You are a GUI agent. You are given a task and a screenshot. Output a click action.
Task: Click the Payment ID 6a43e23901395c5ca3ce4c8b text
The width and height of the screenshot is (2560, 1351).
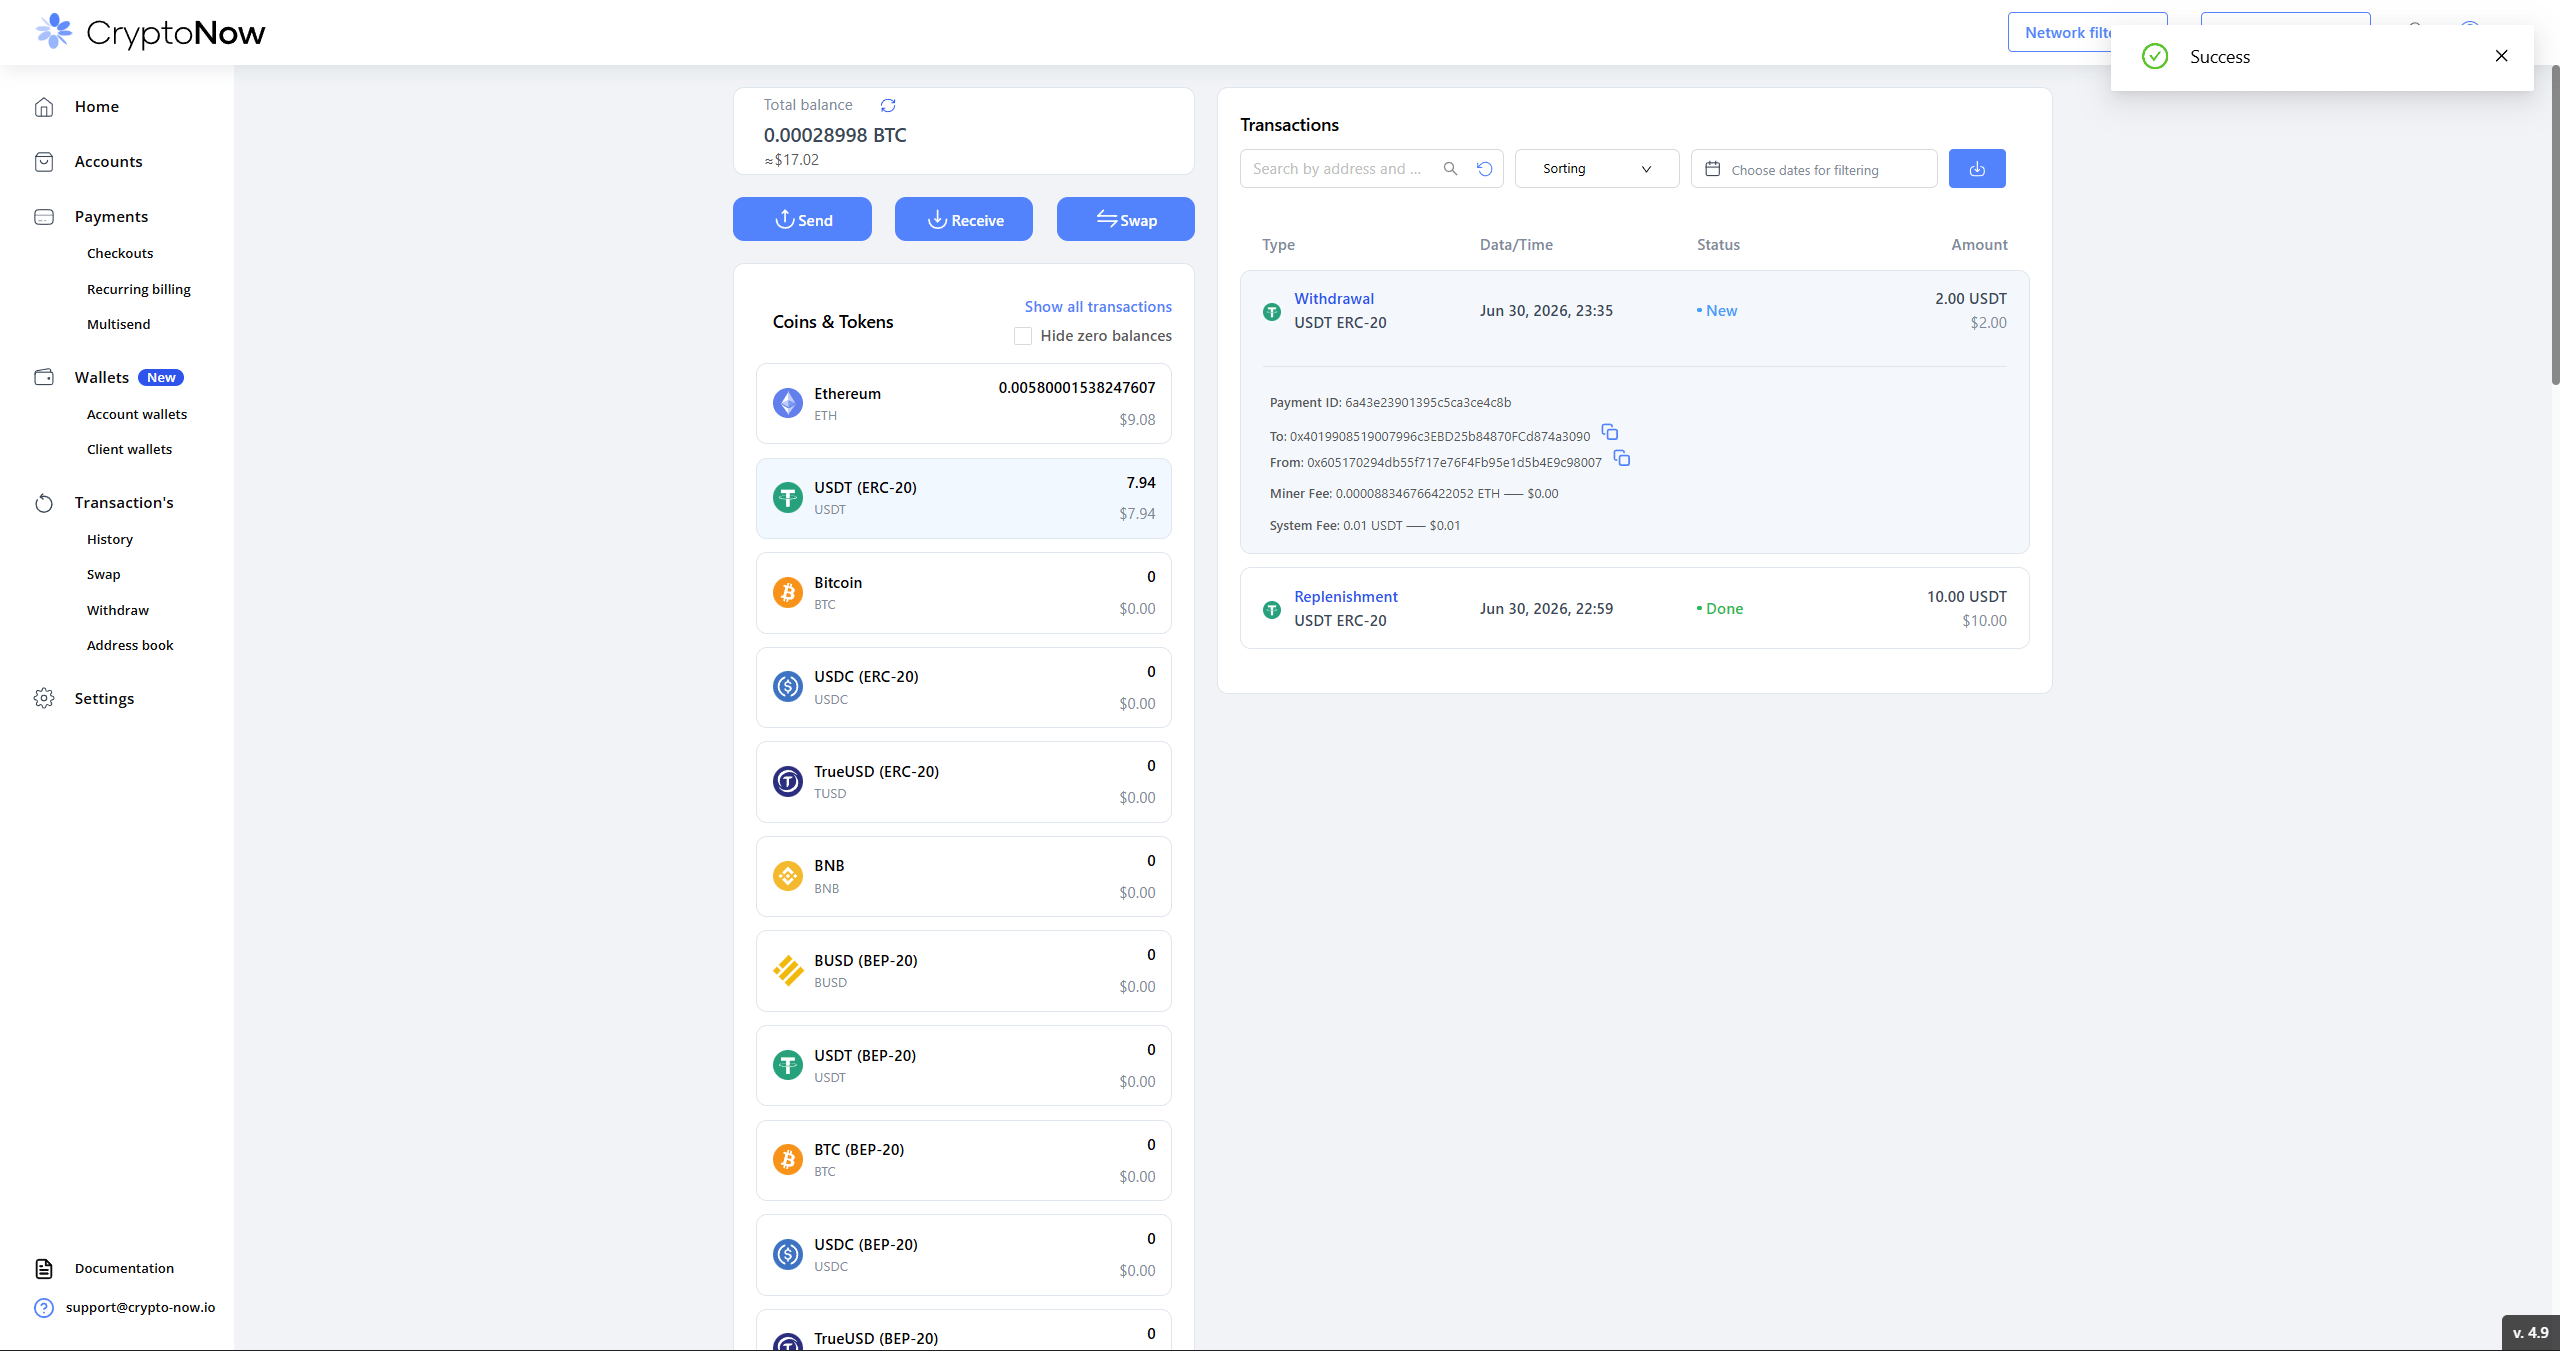[x=1390, y=403]
